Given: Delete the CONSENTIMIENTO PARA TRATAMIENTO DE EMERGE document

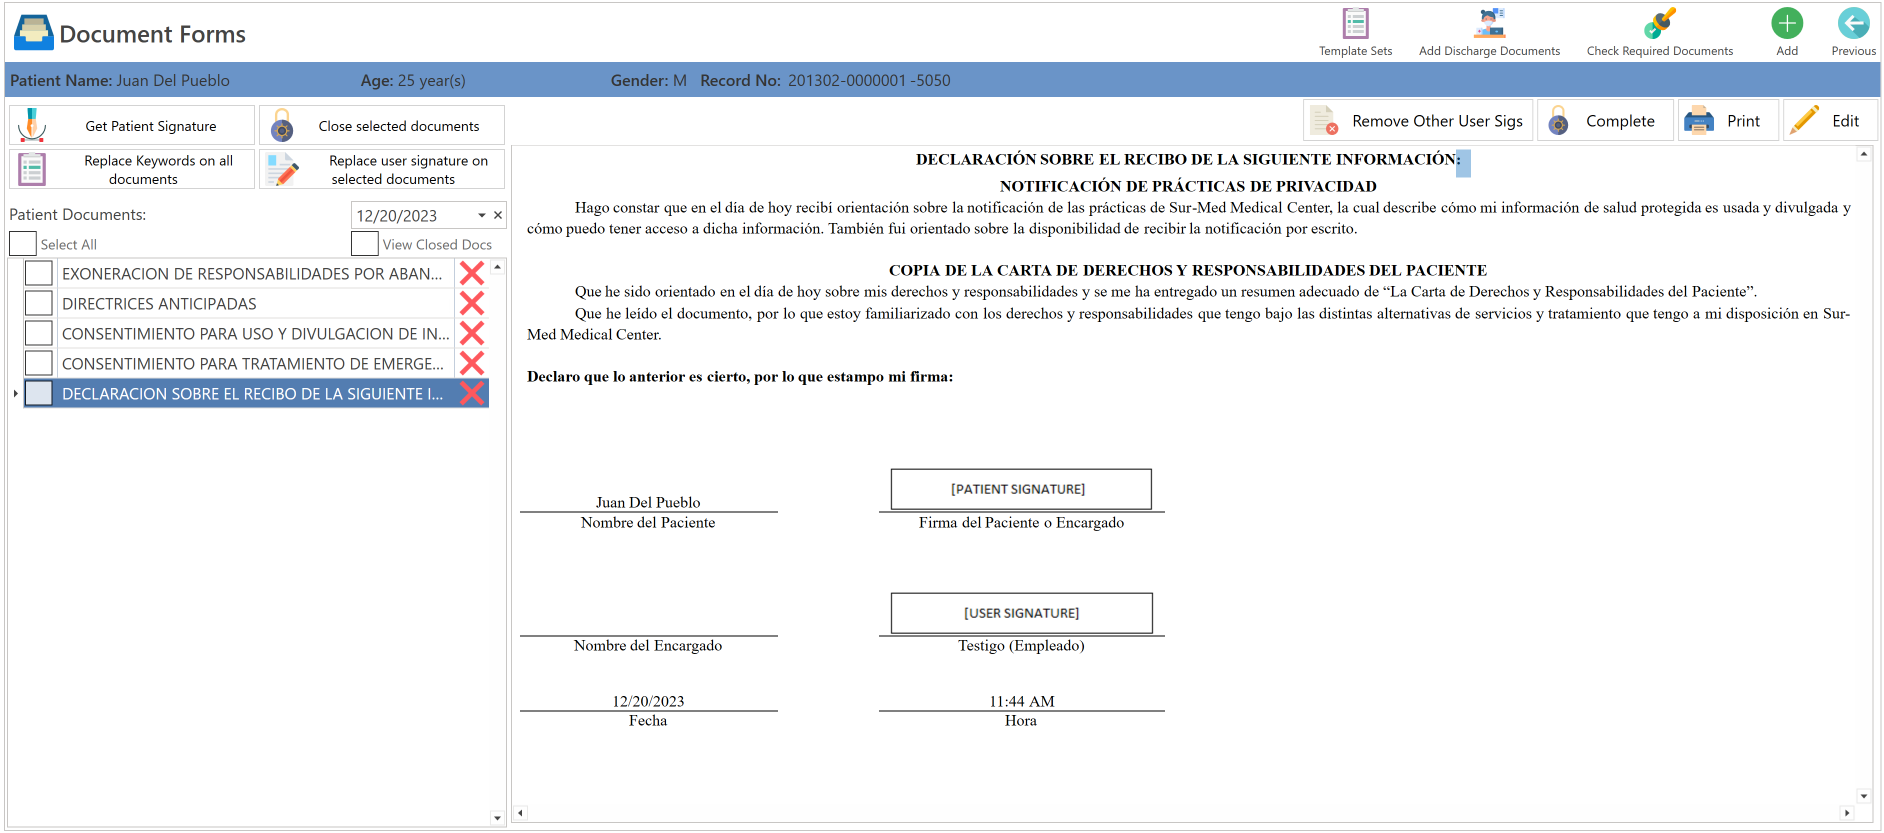Looking at the screenshot, I should [x=472, y=363].
